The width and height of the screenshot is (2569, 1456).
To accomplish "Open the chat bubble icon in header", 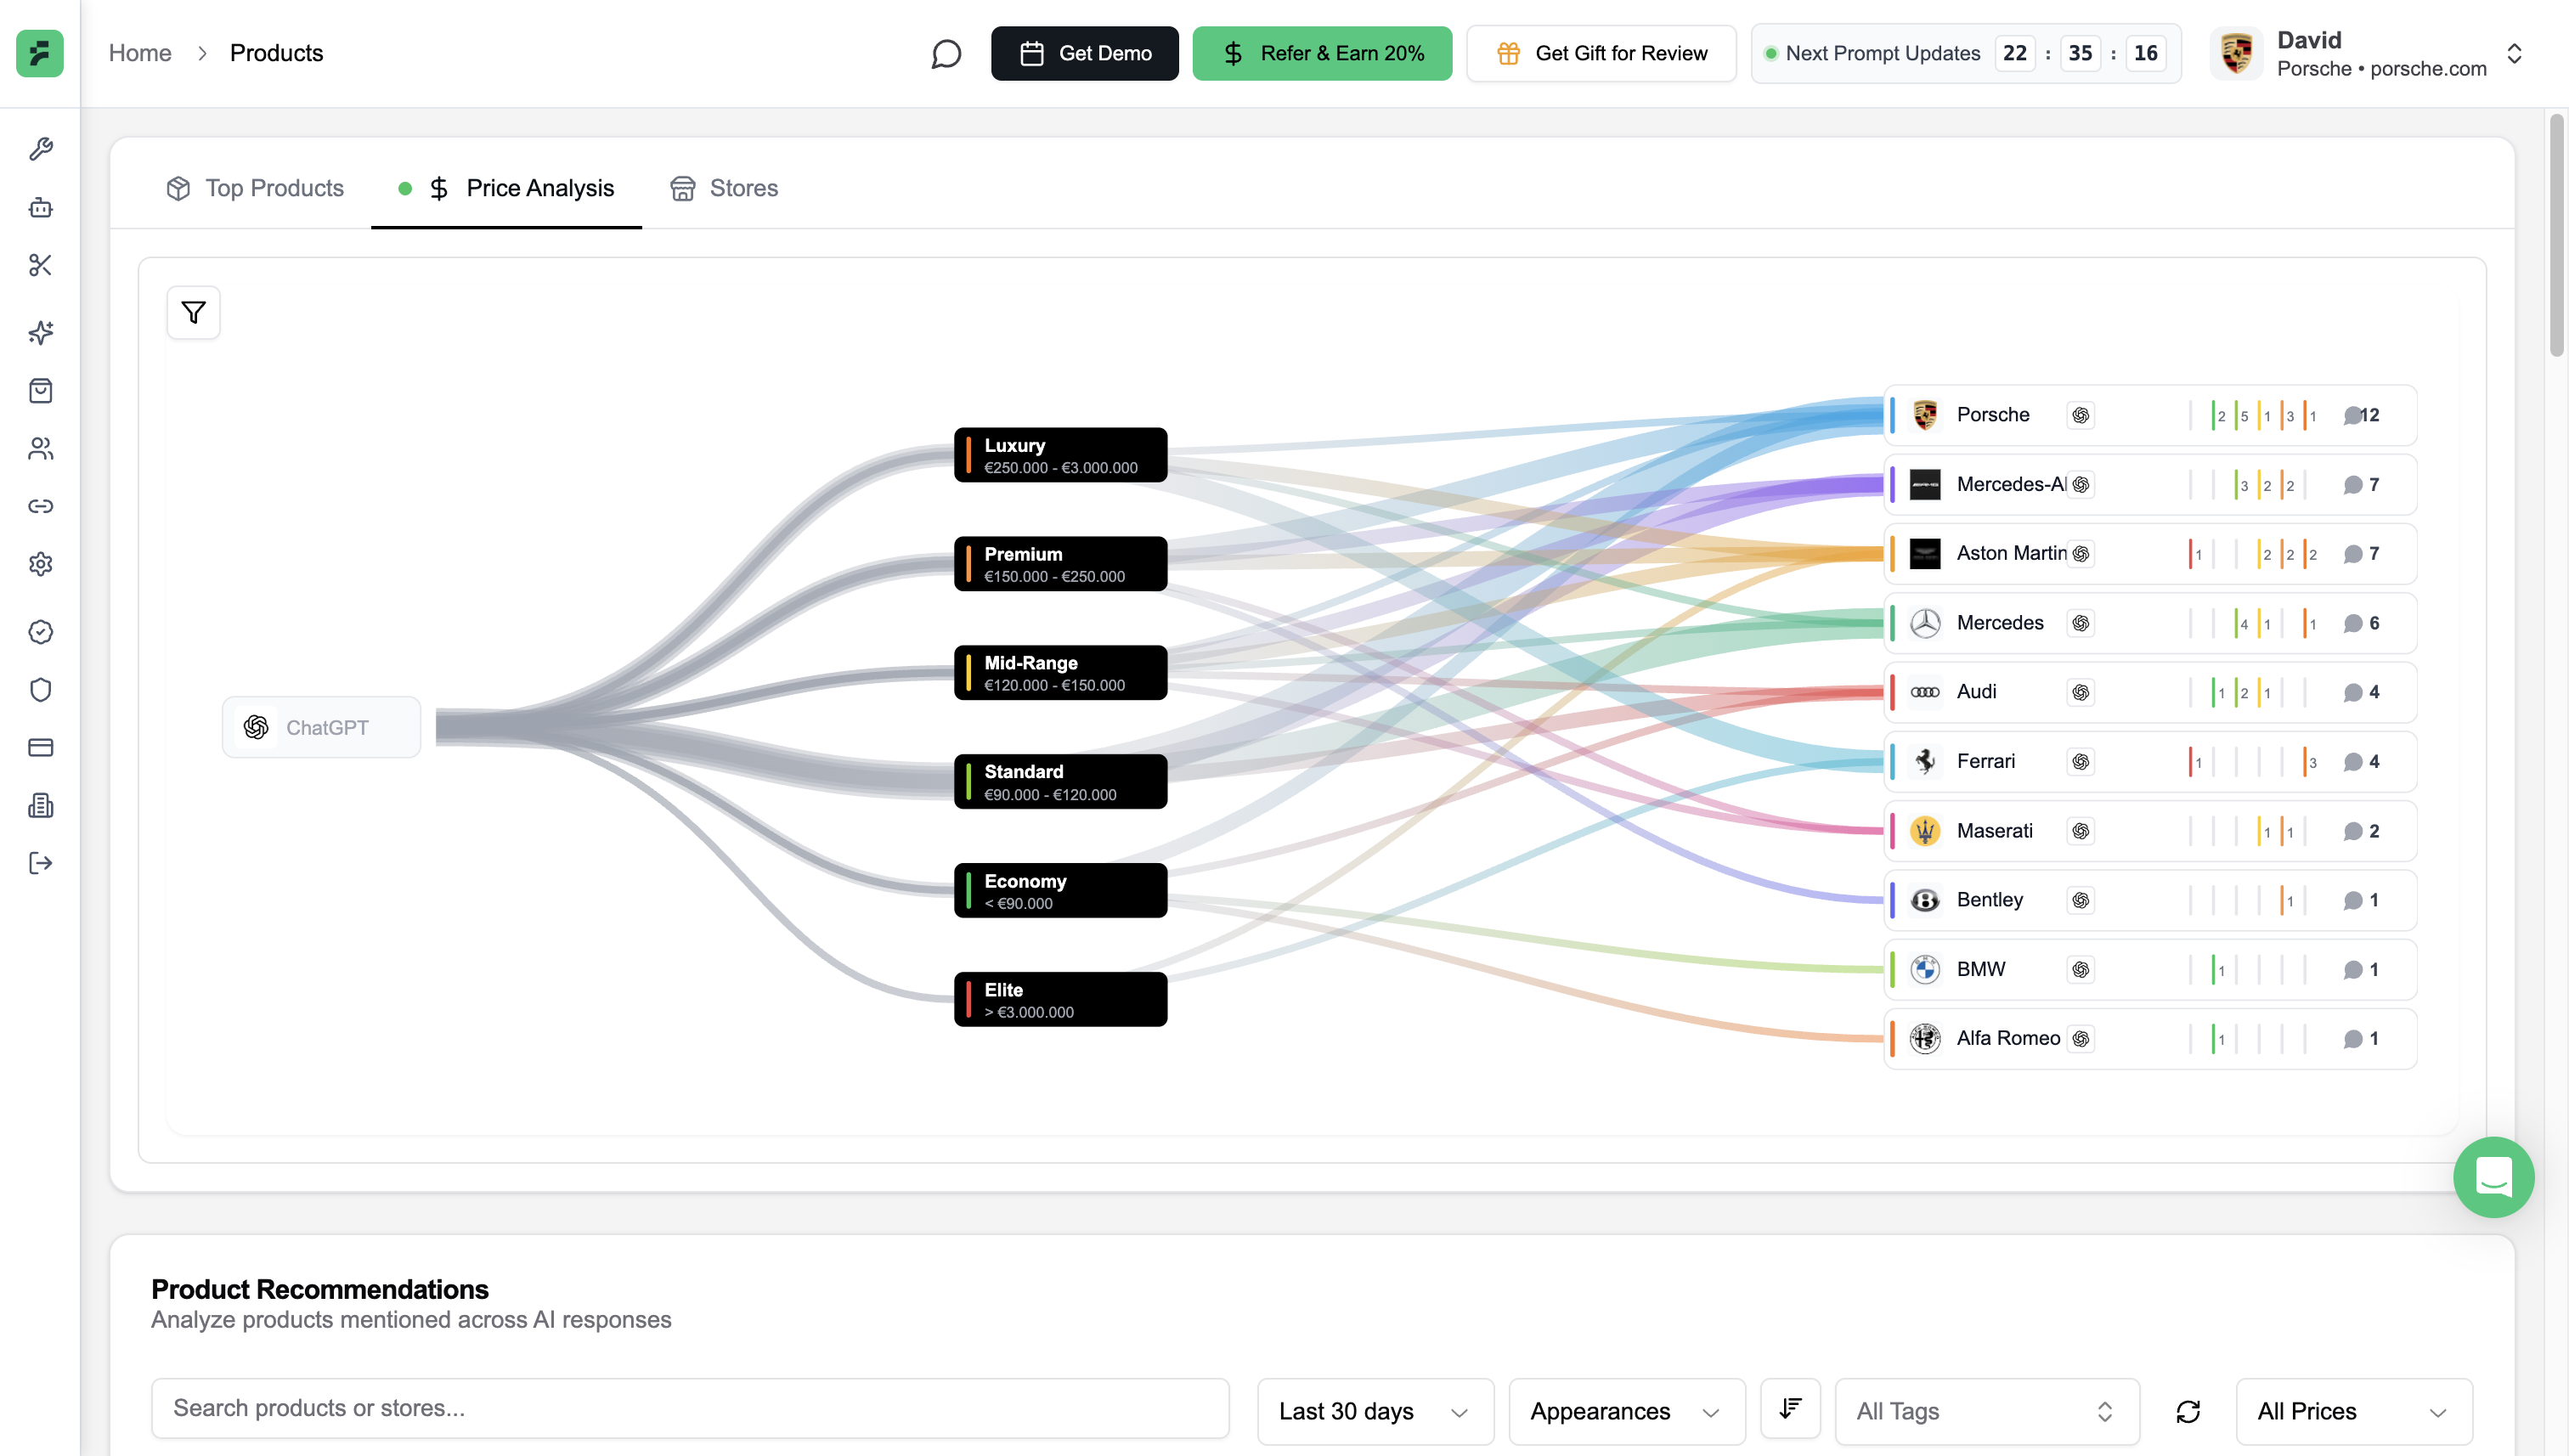I will click(946, 54).
